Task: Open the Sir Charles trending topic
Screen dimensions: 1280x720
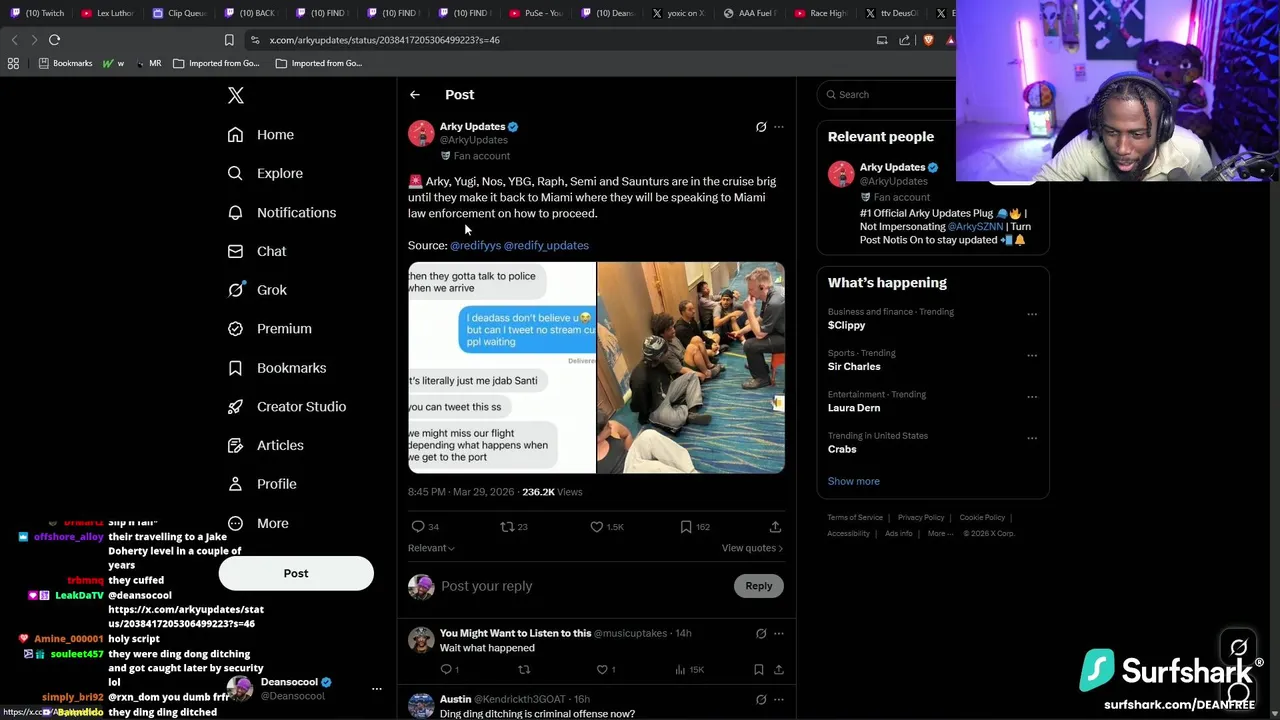Action: click(x=854, y=367)
